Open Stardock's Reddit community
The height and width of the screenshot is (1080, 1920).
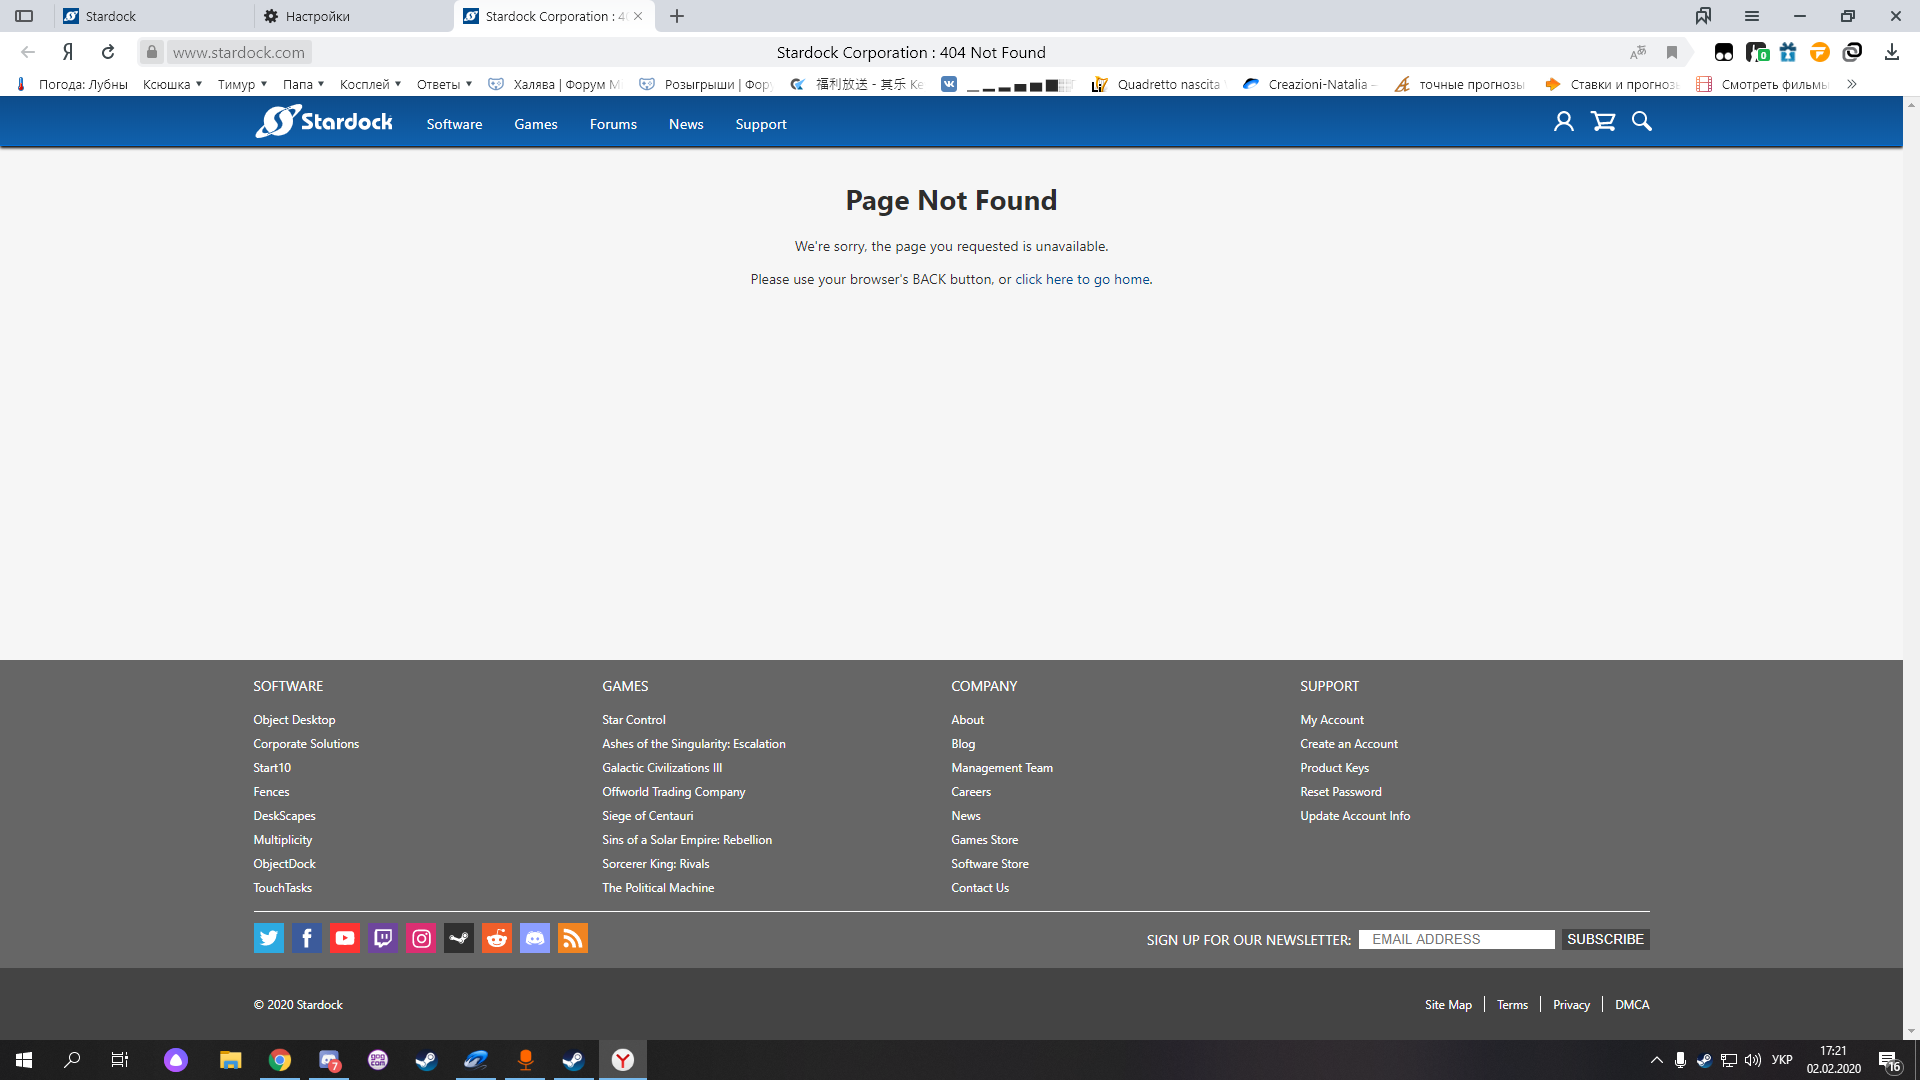tap(497, 938)
